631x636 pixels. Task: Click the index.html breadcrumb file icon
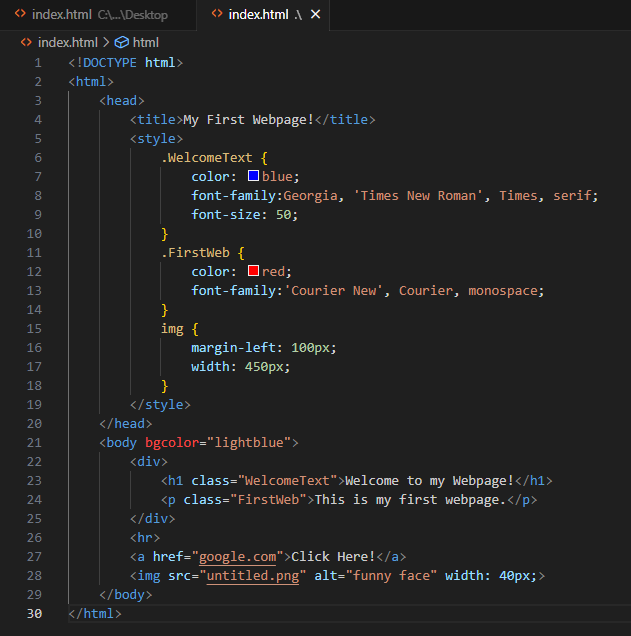(26, 42)
